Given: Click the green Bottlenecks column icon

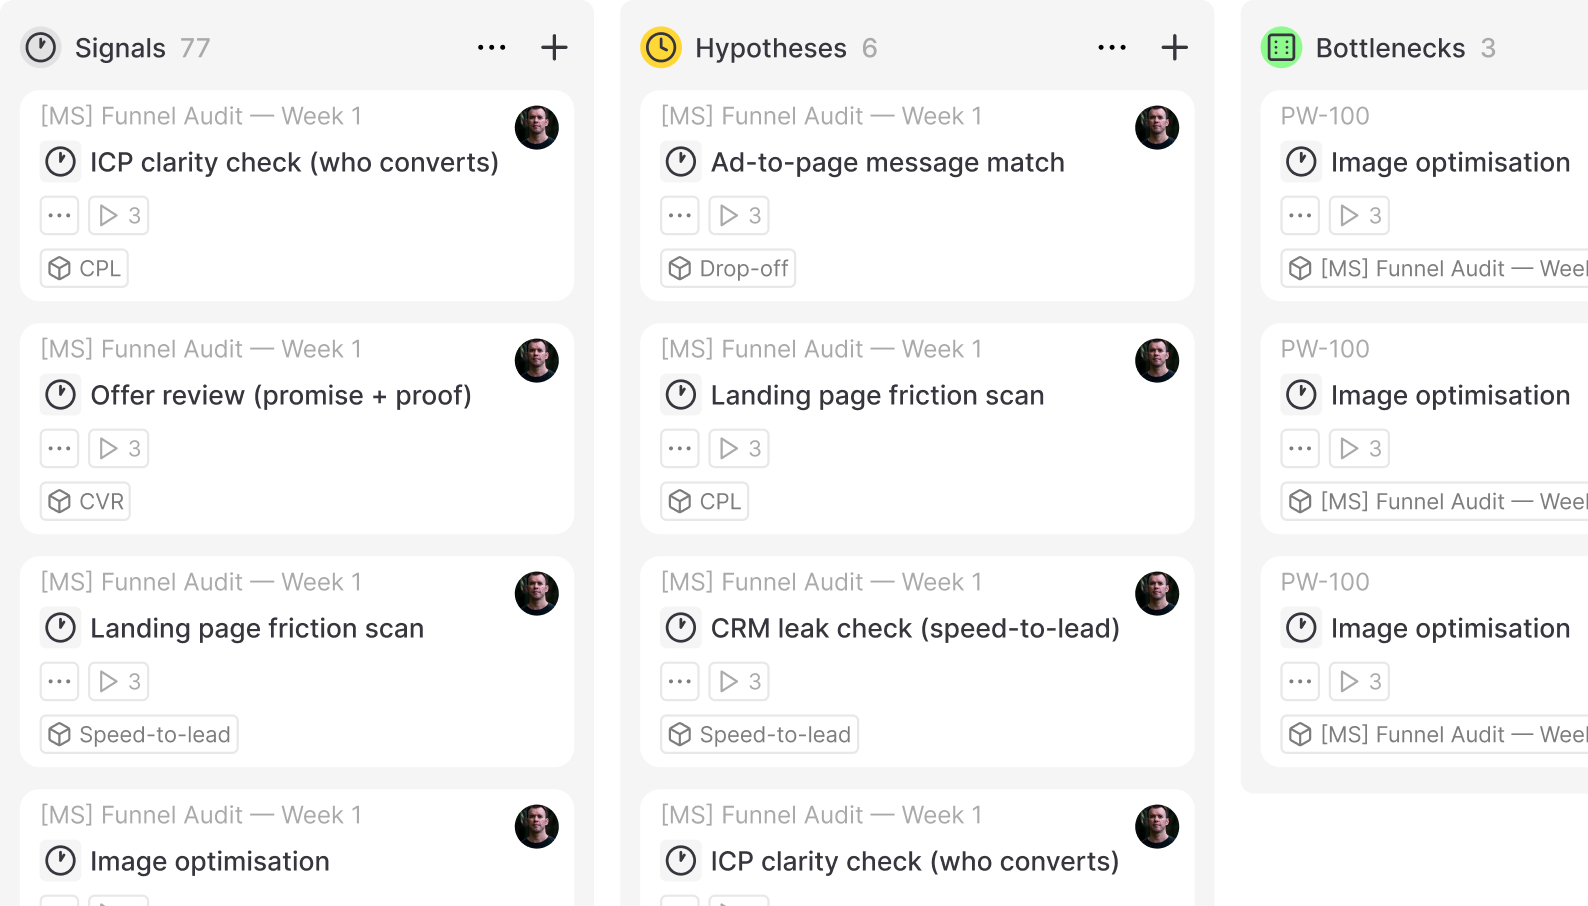Looking at the screenshot, I should [x=1281, y=48].
